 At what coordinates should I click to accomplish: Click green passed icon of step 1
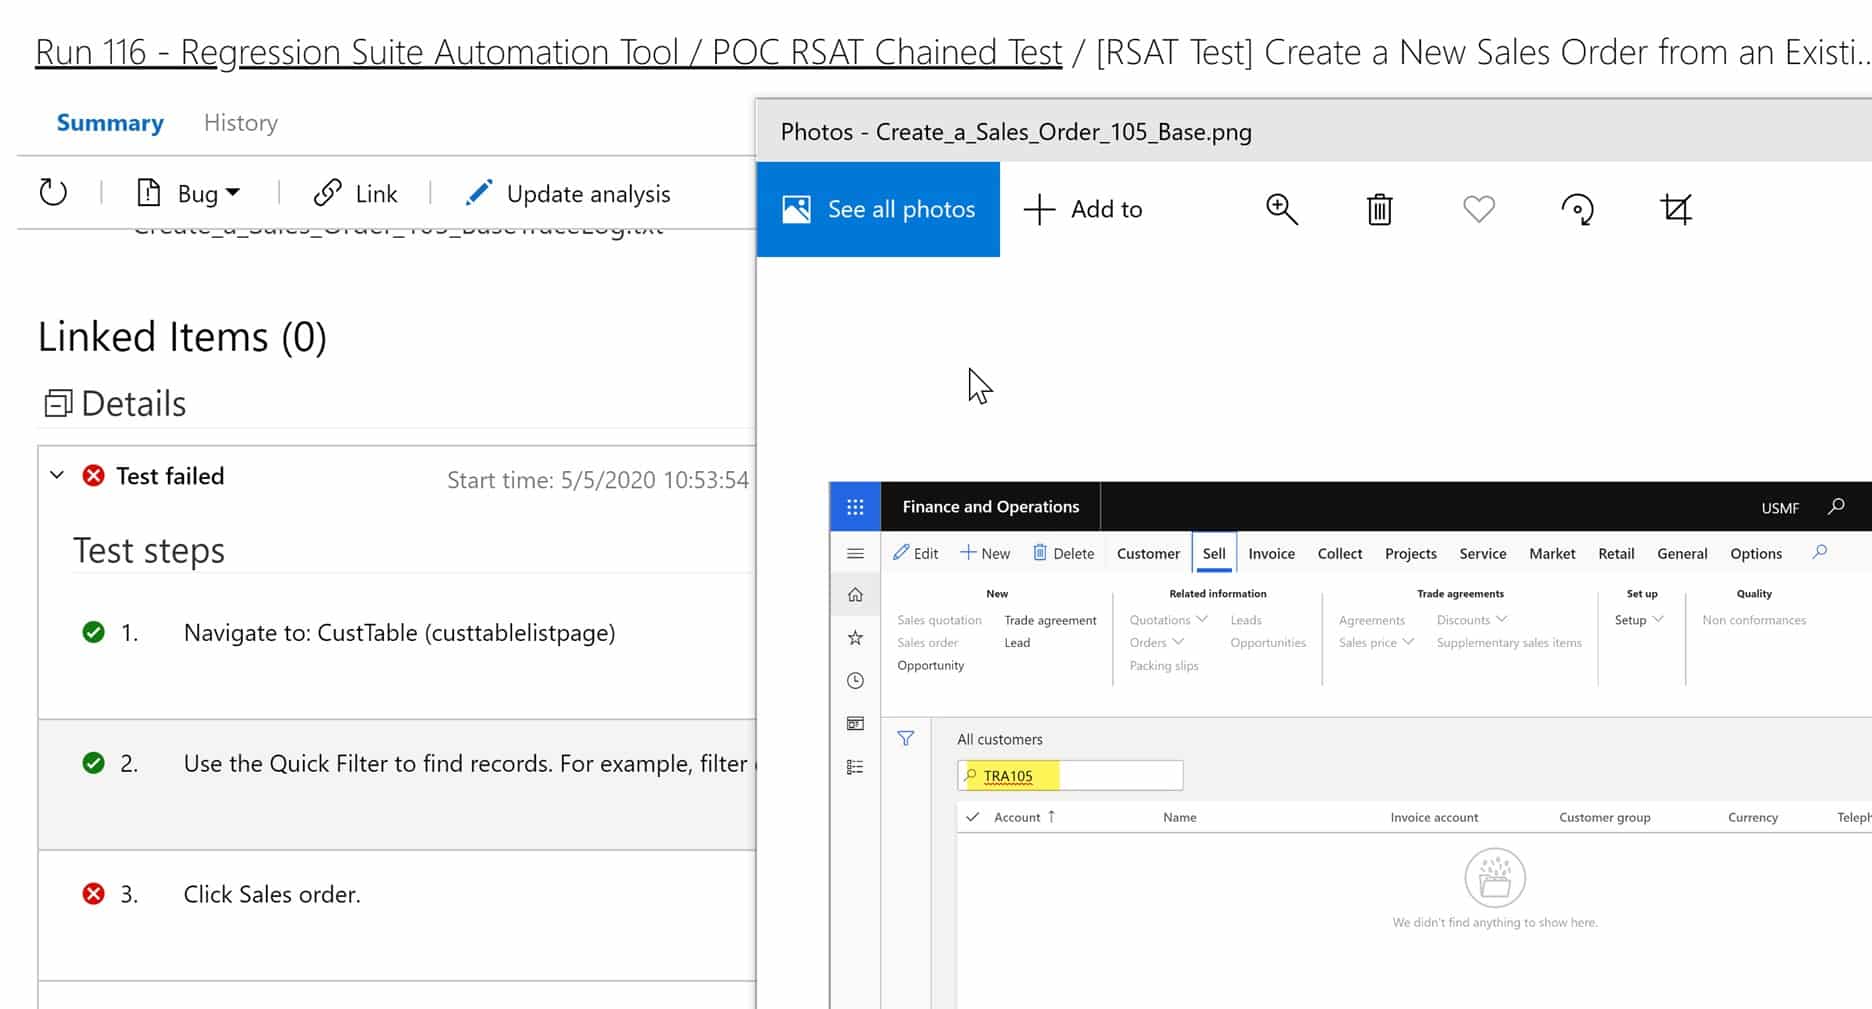coord(93,632)
